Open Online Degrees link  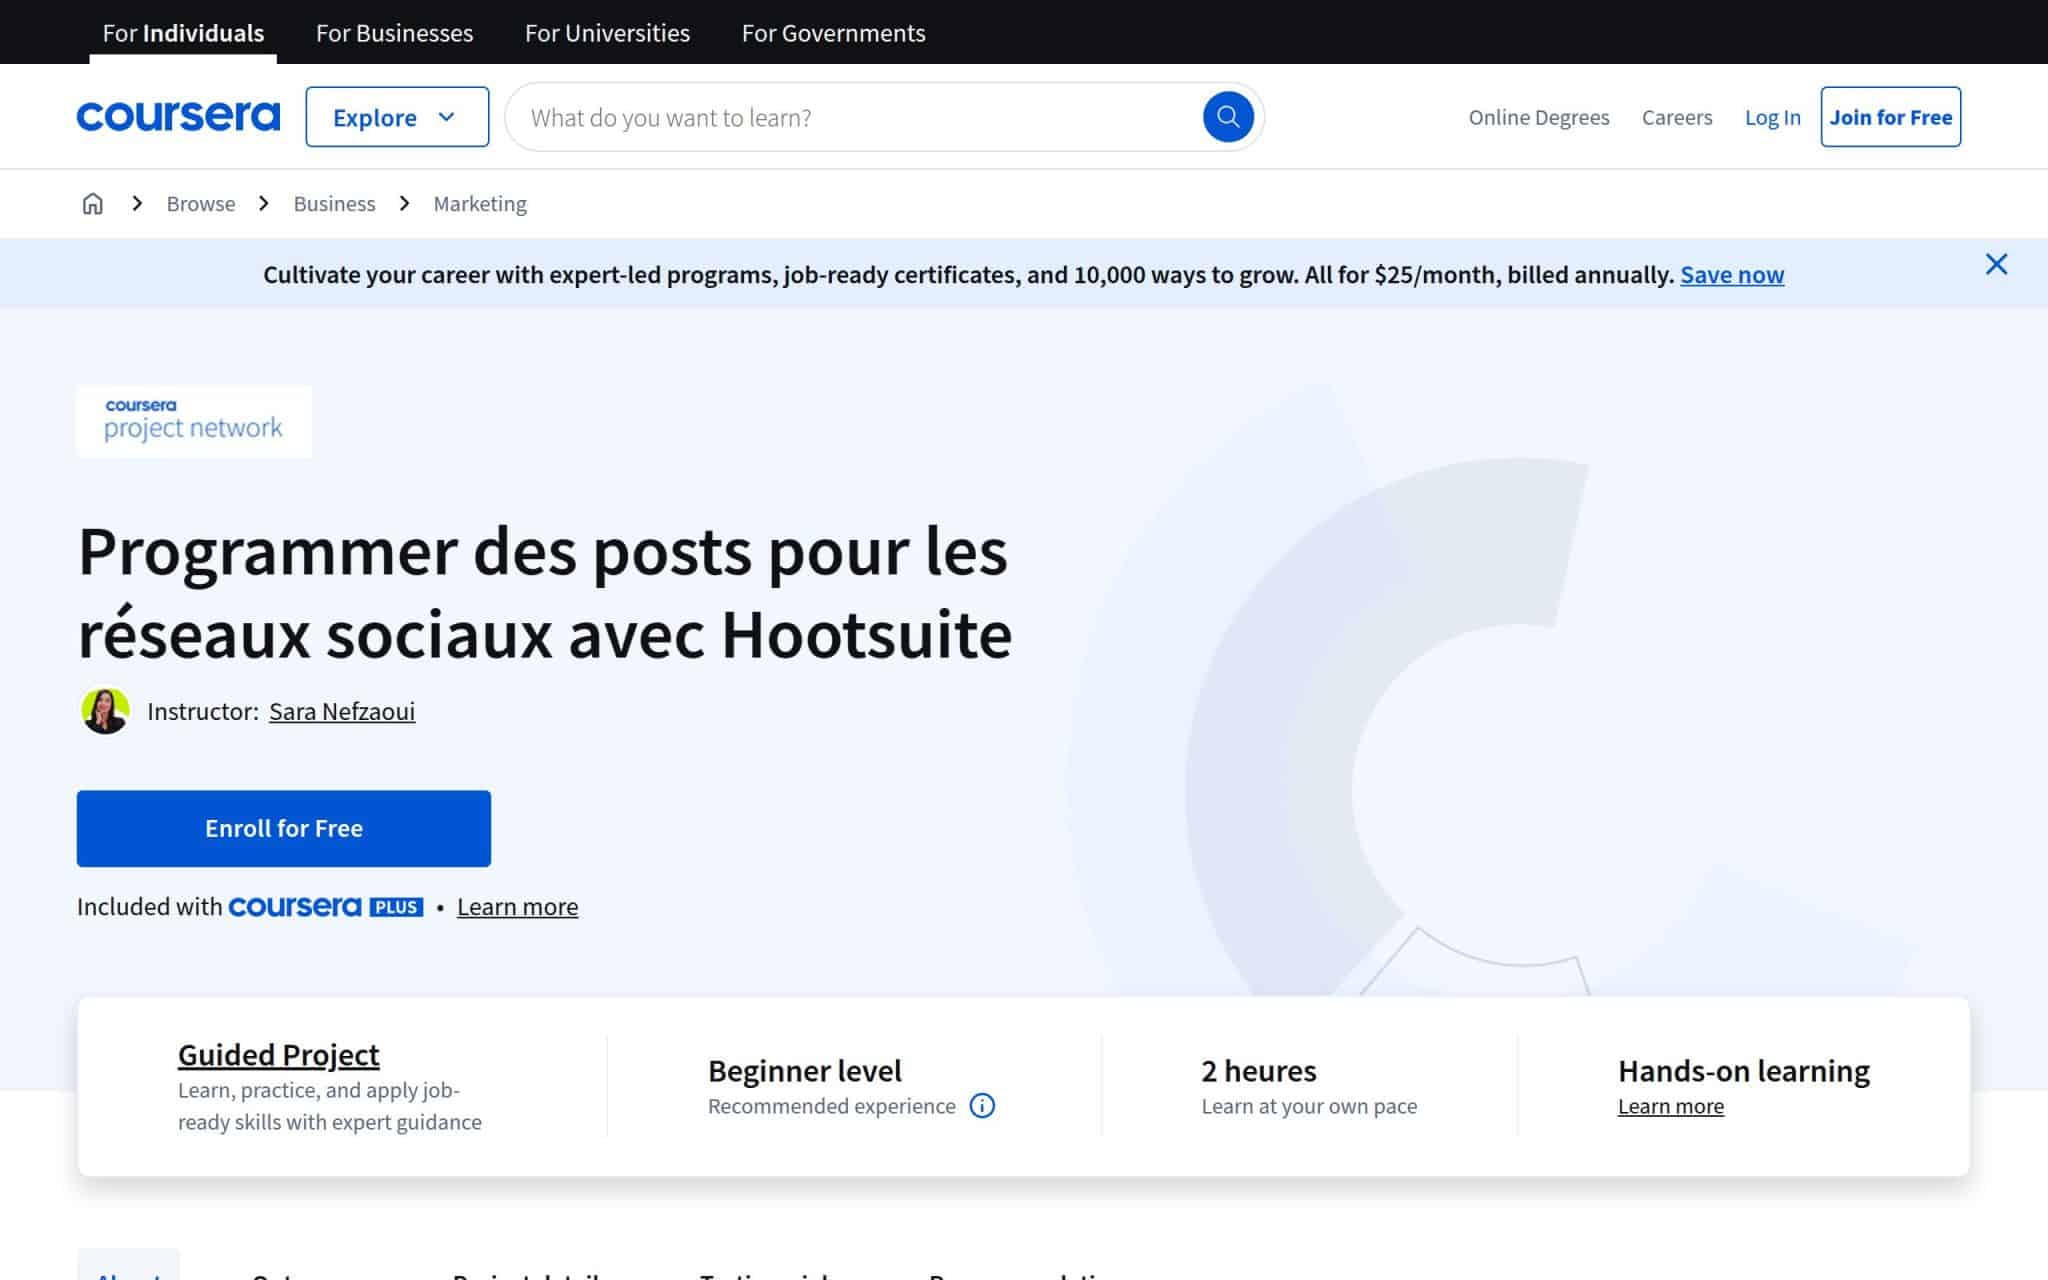(x=1539, y=117)
